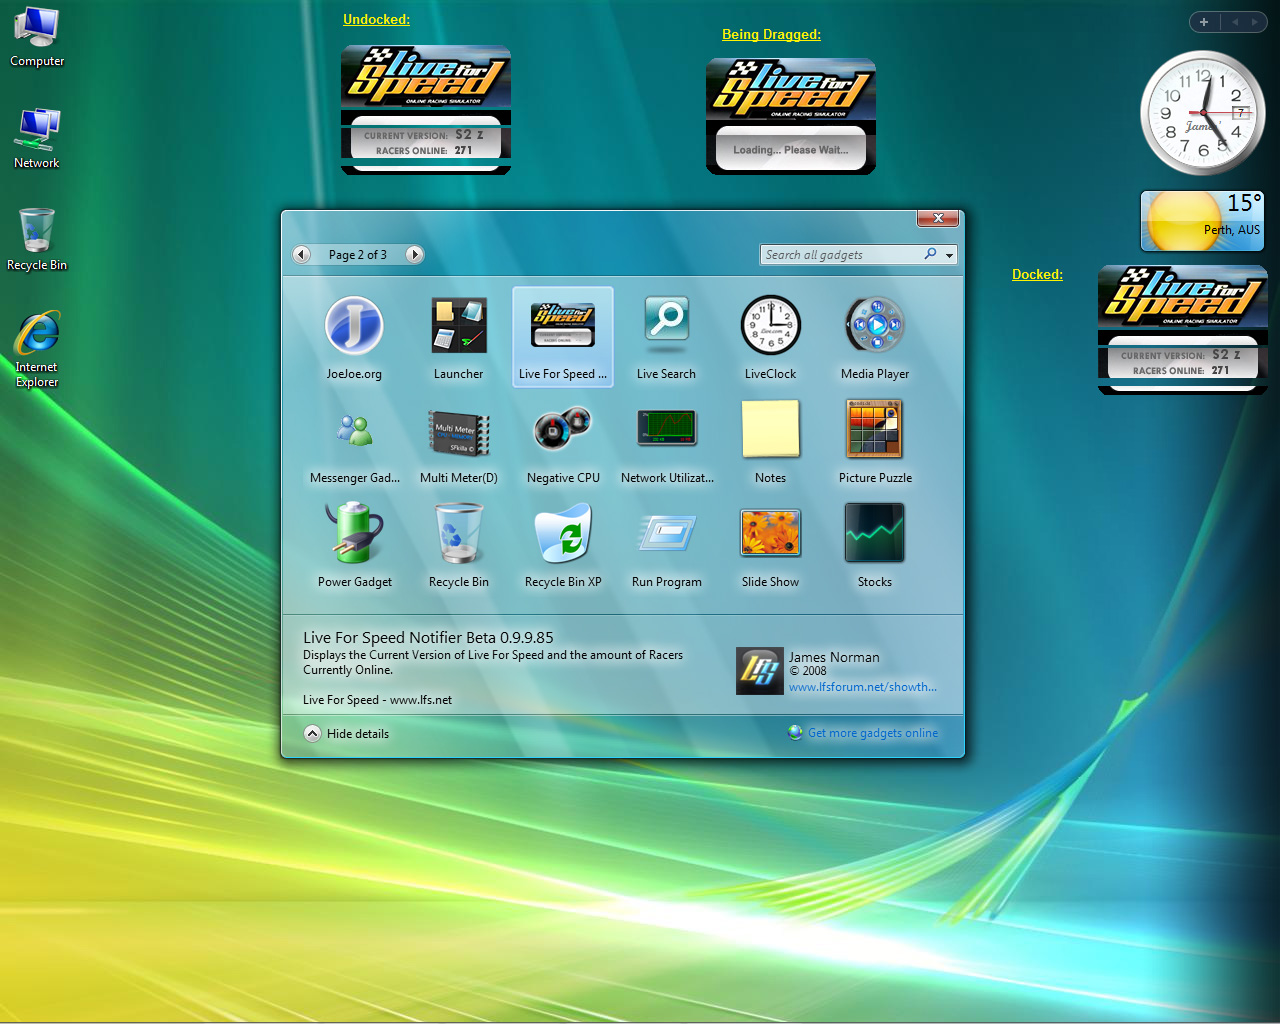This screenshot has width=1280, height=1024.
Task: Select the Run Program gadget
Action: click(667, 546)
